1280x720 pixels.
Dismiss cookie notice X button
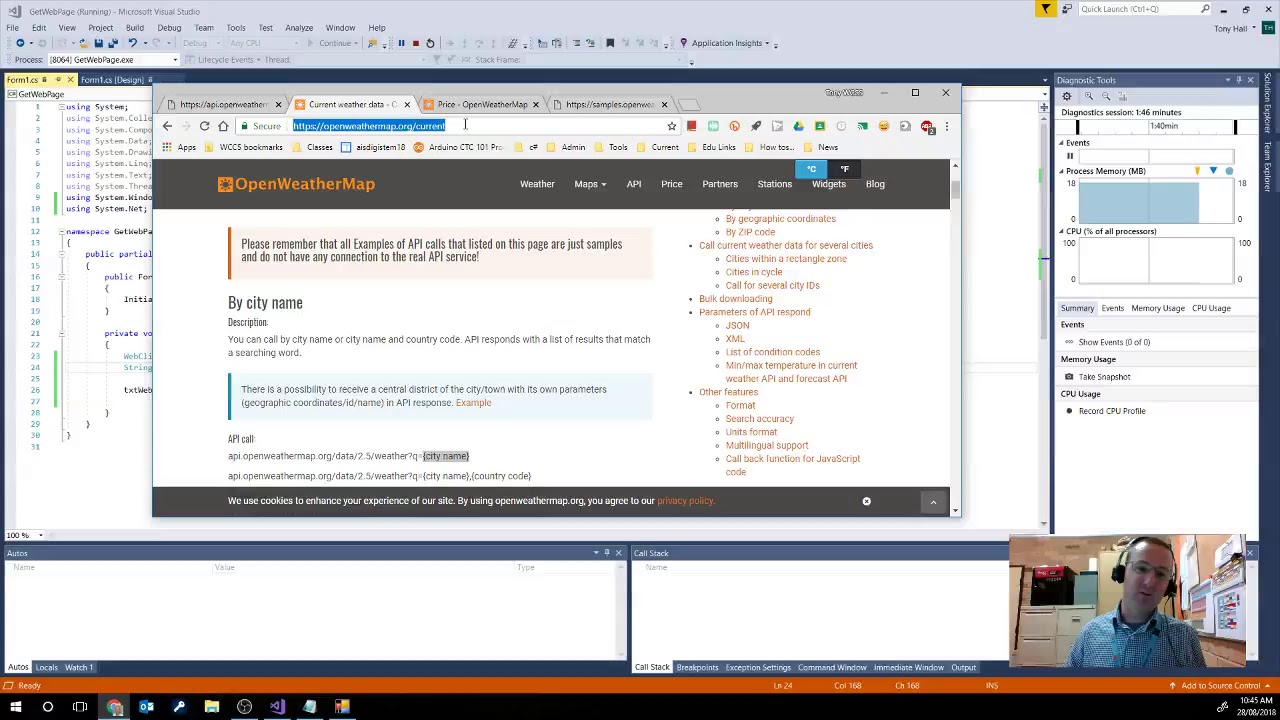[x=866, y=501]
